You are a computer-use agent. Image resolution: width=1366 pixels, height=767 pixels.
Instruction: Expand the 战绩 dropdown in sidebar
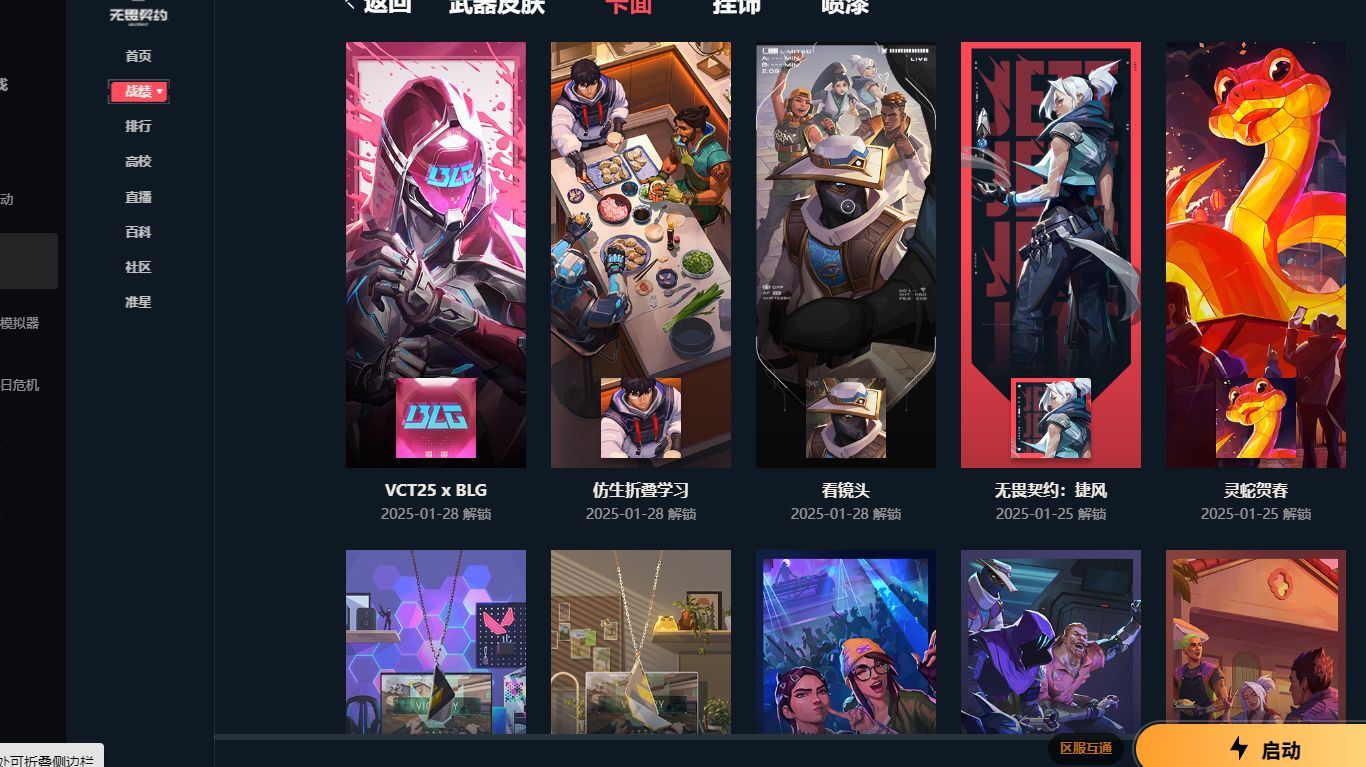(x=139, y=91)
